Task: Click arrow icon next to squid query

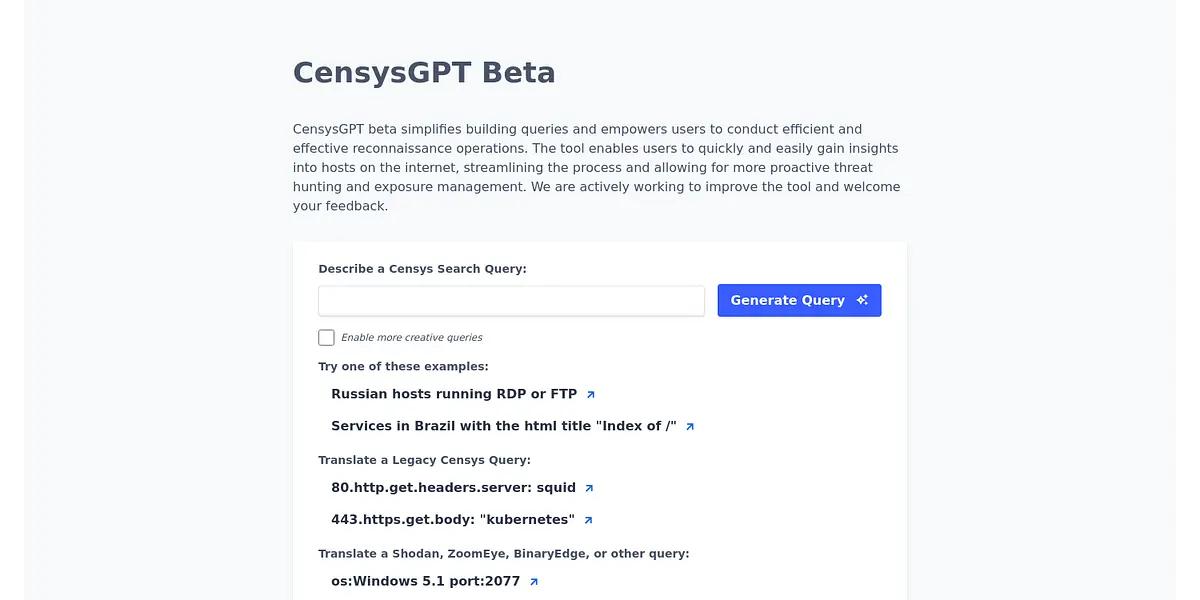Action: (589, 489)
